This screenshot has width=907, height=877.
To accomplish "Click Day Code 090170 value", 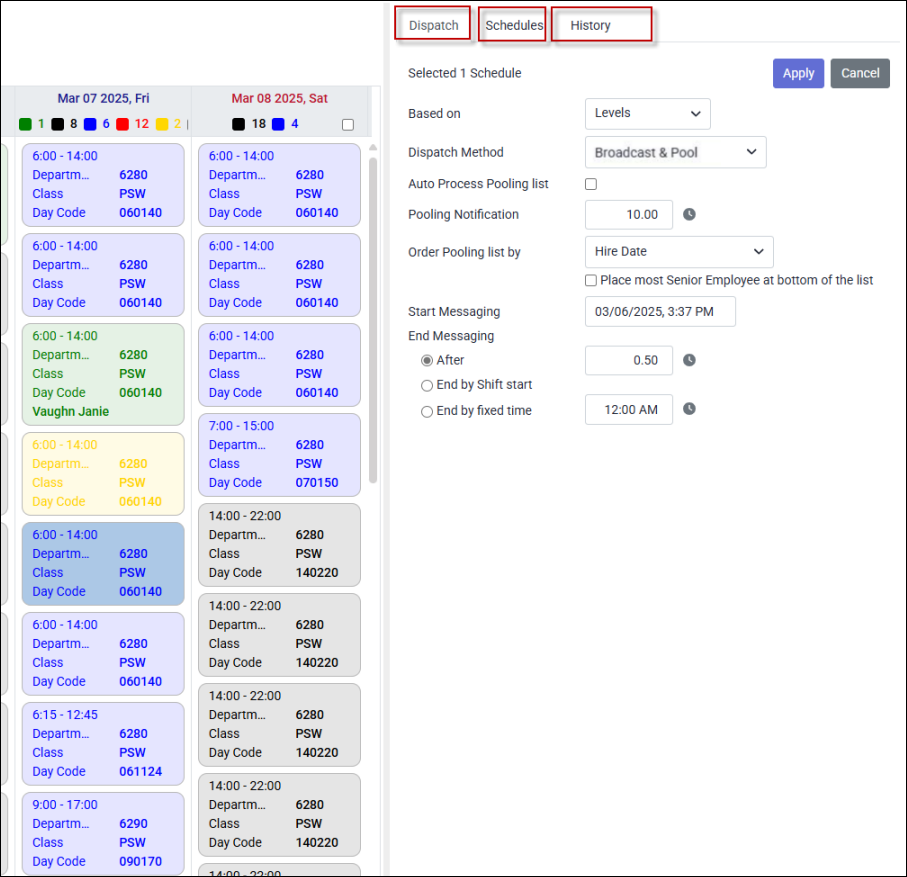I will (x=141, y=861).
